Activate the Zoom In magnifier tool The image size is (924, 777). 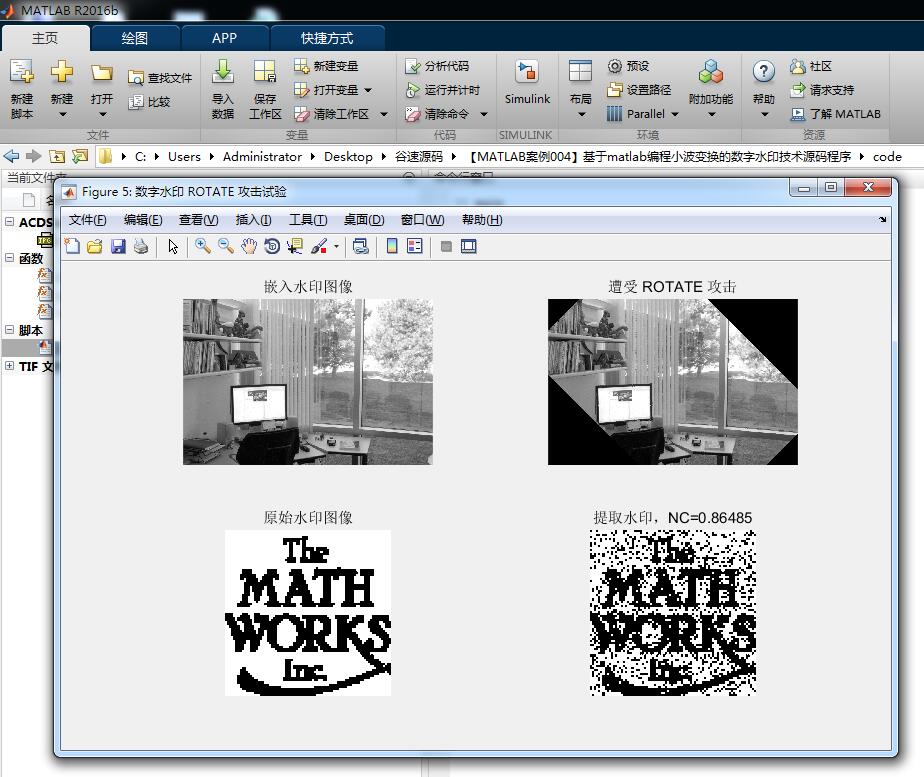coord(203,246)
